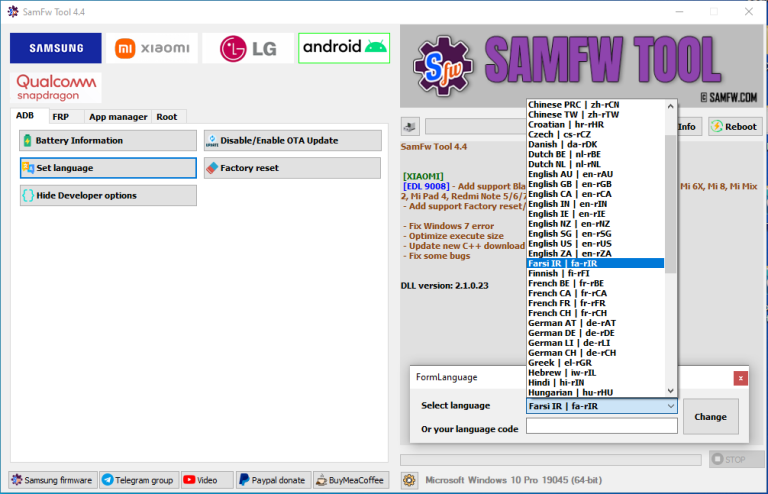Click Hide Developer options
This screenshot has width=768, height=494.
(108, 195)
